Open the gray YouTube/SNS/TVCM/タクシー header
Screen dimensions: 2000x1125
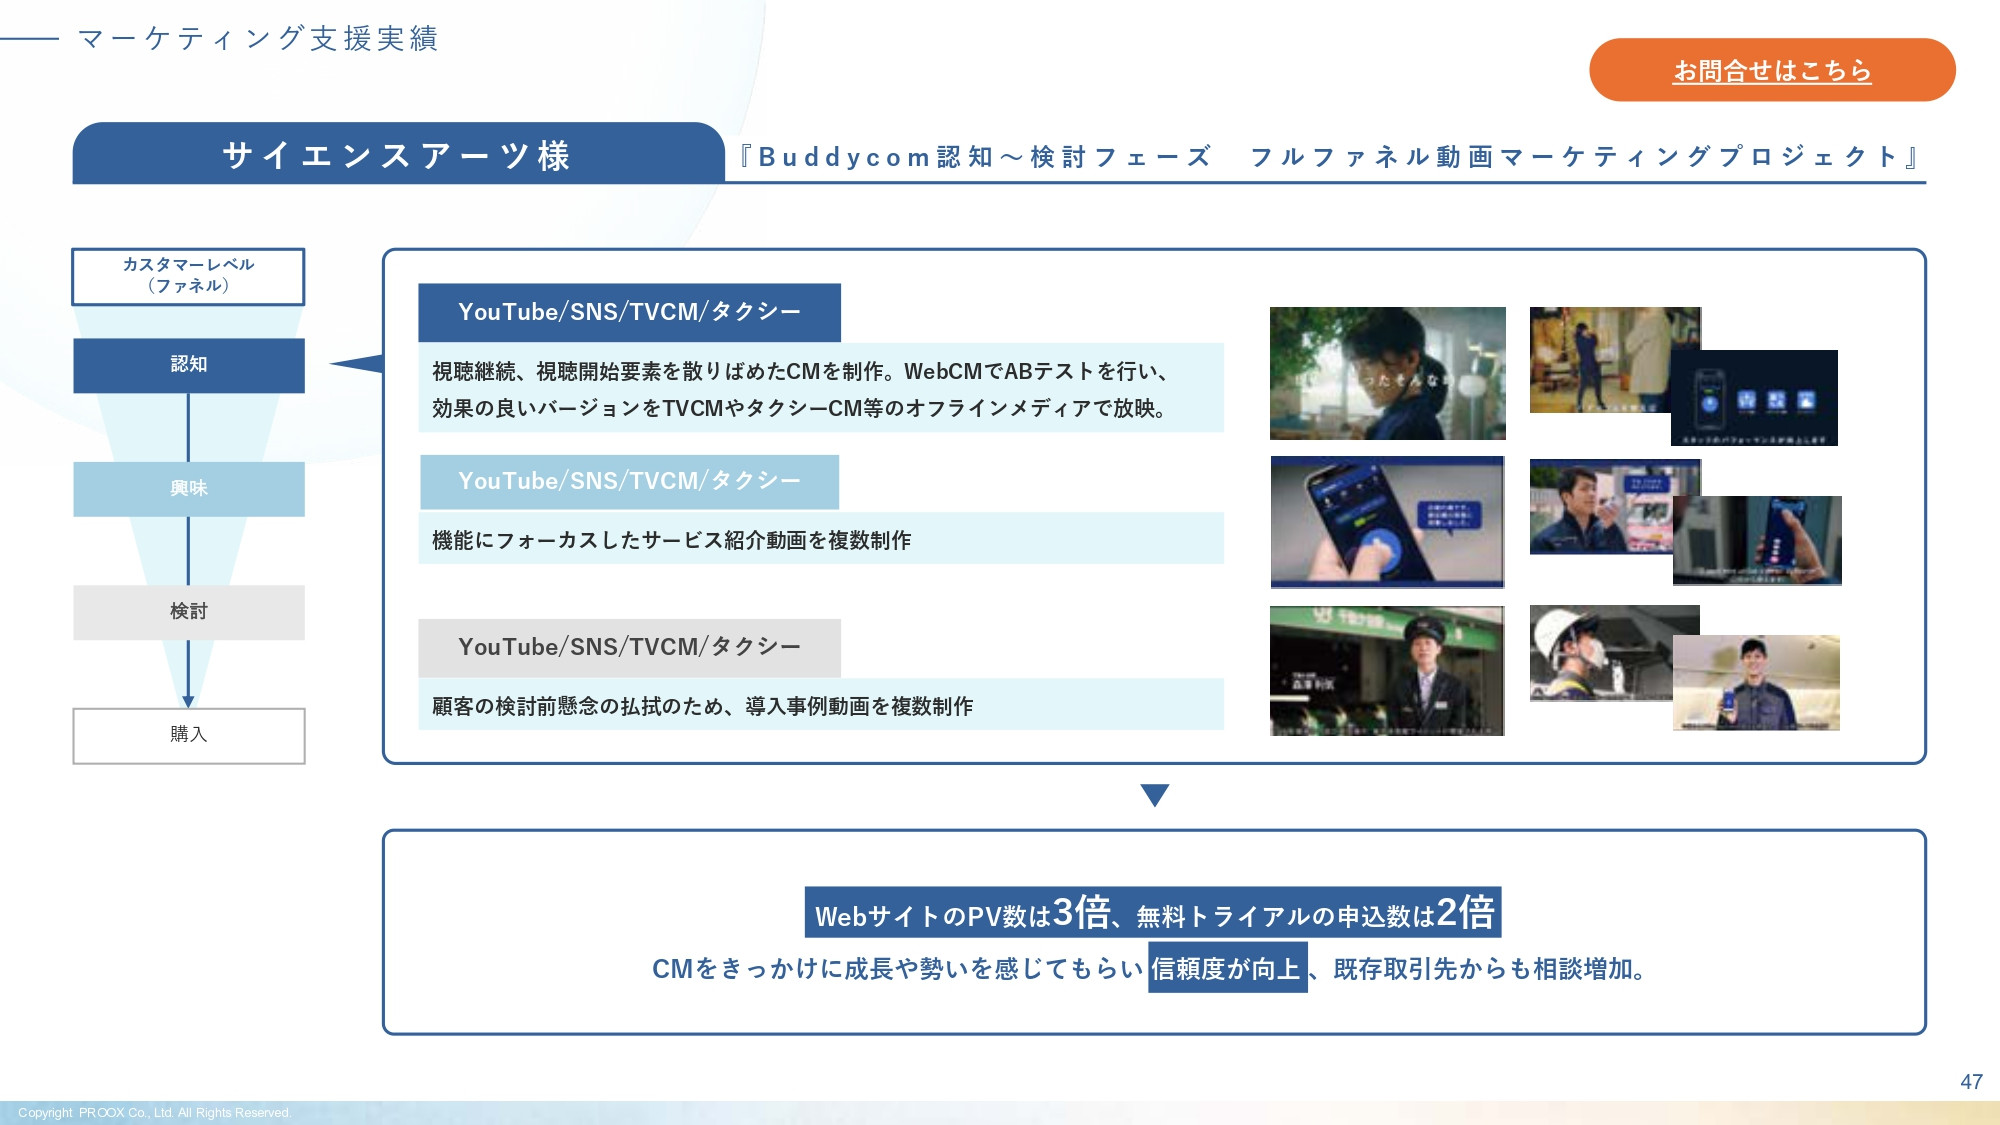point(630,647)
